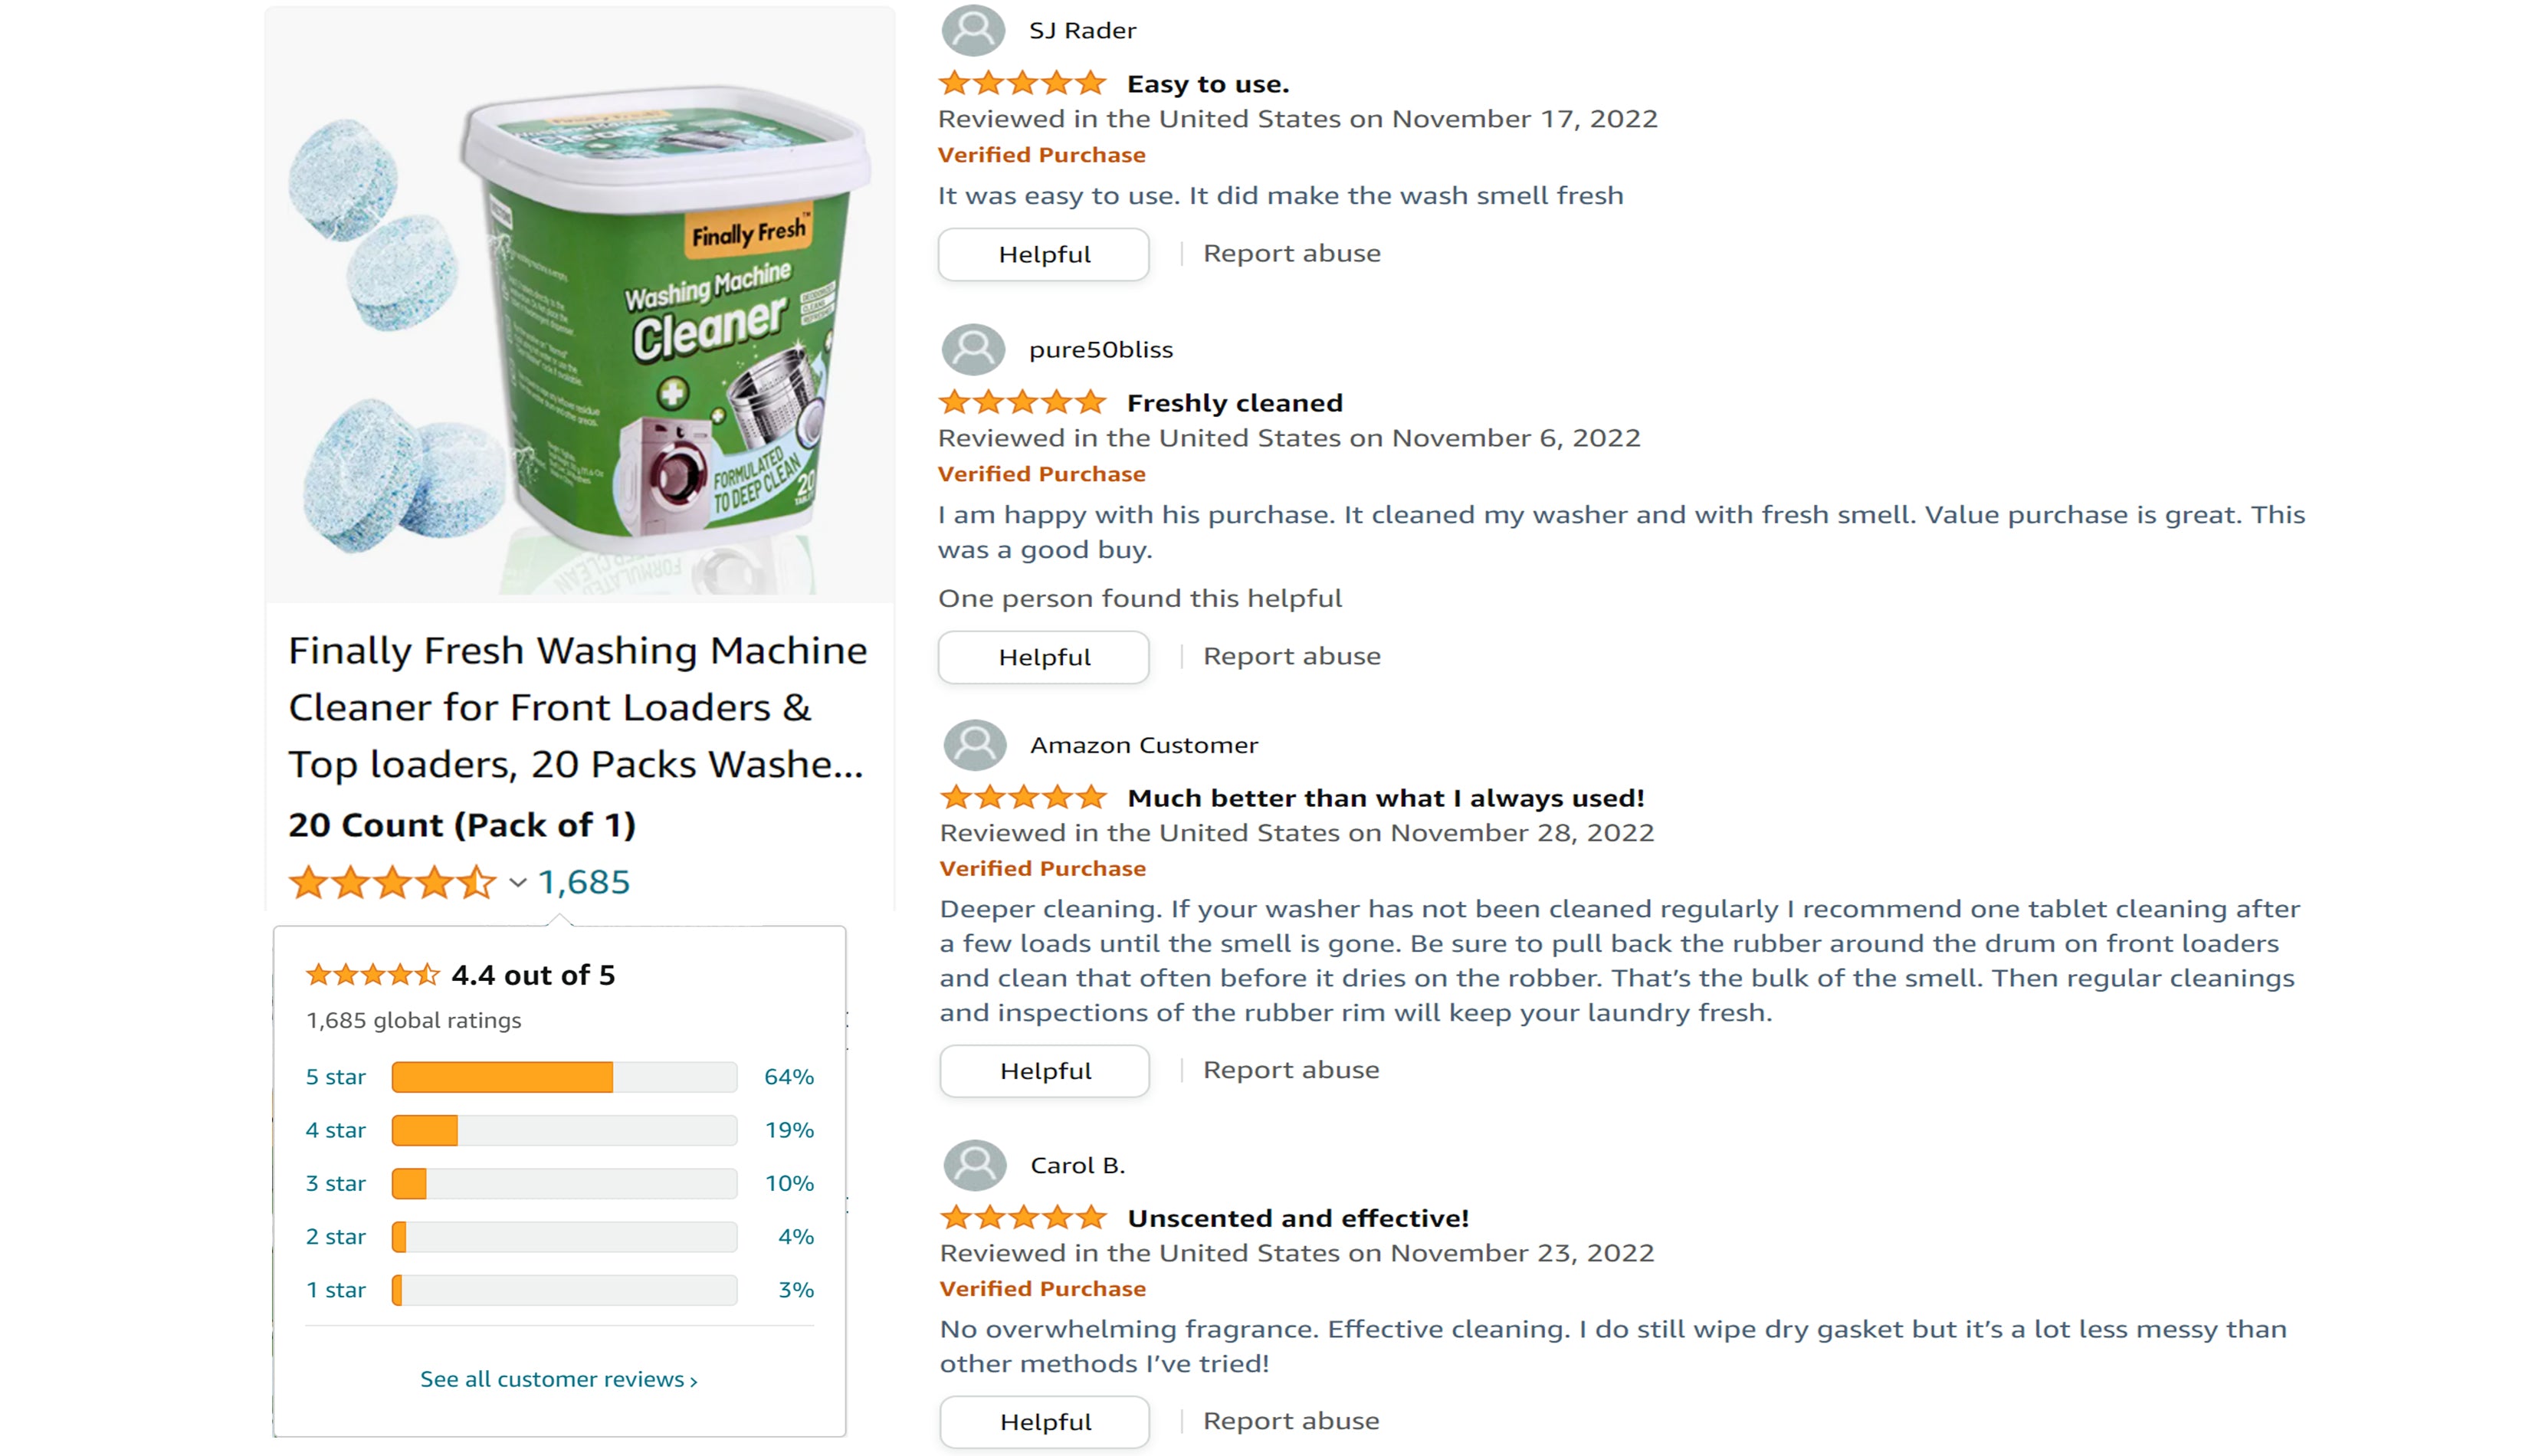Select the 64% five-star percentage link

[x=789, y=1077]
